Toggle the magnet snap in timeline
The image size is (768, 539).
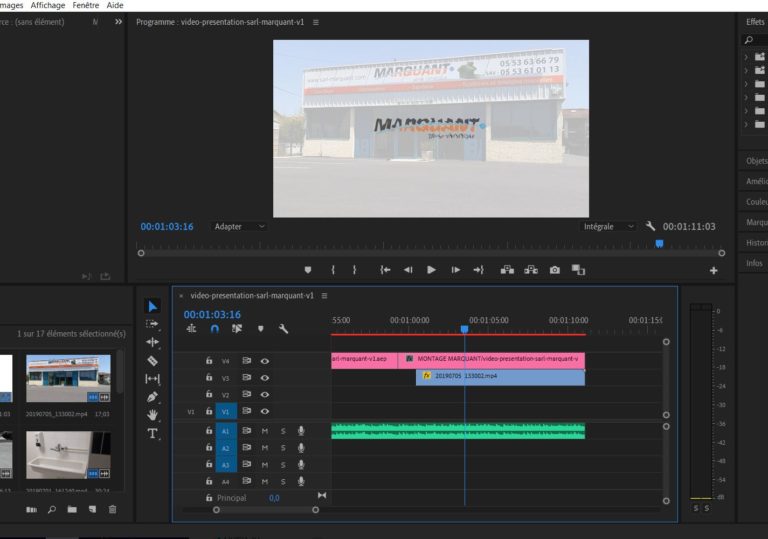[x=214, y=328]
